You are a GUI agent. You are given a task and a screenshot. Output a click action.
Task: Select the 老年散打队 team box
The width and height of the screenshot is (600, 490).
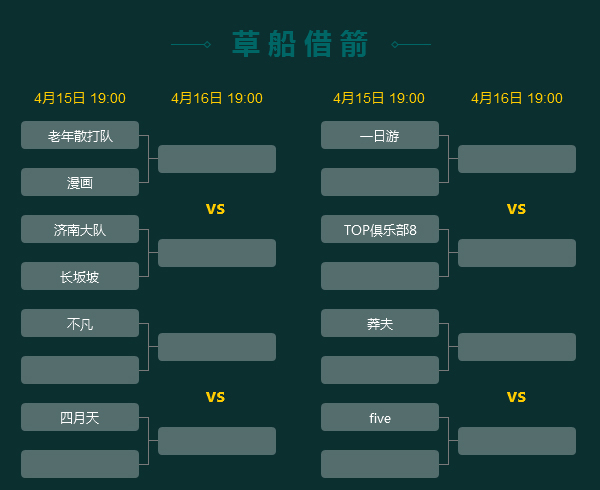pos(80,135)
